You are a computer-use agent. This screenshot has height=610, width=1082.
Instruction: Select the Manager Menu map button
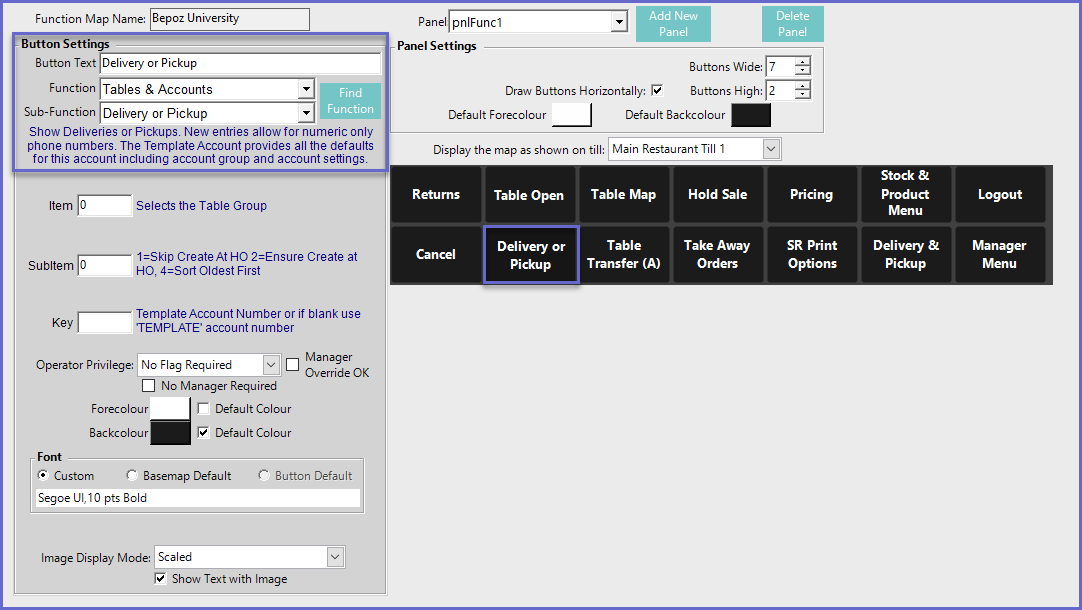coord(999,255)
